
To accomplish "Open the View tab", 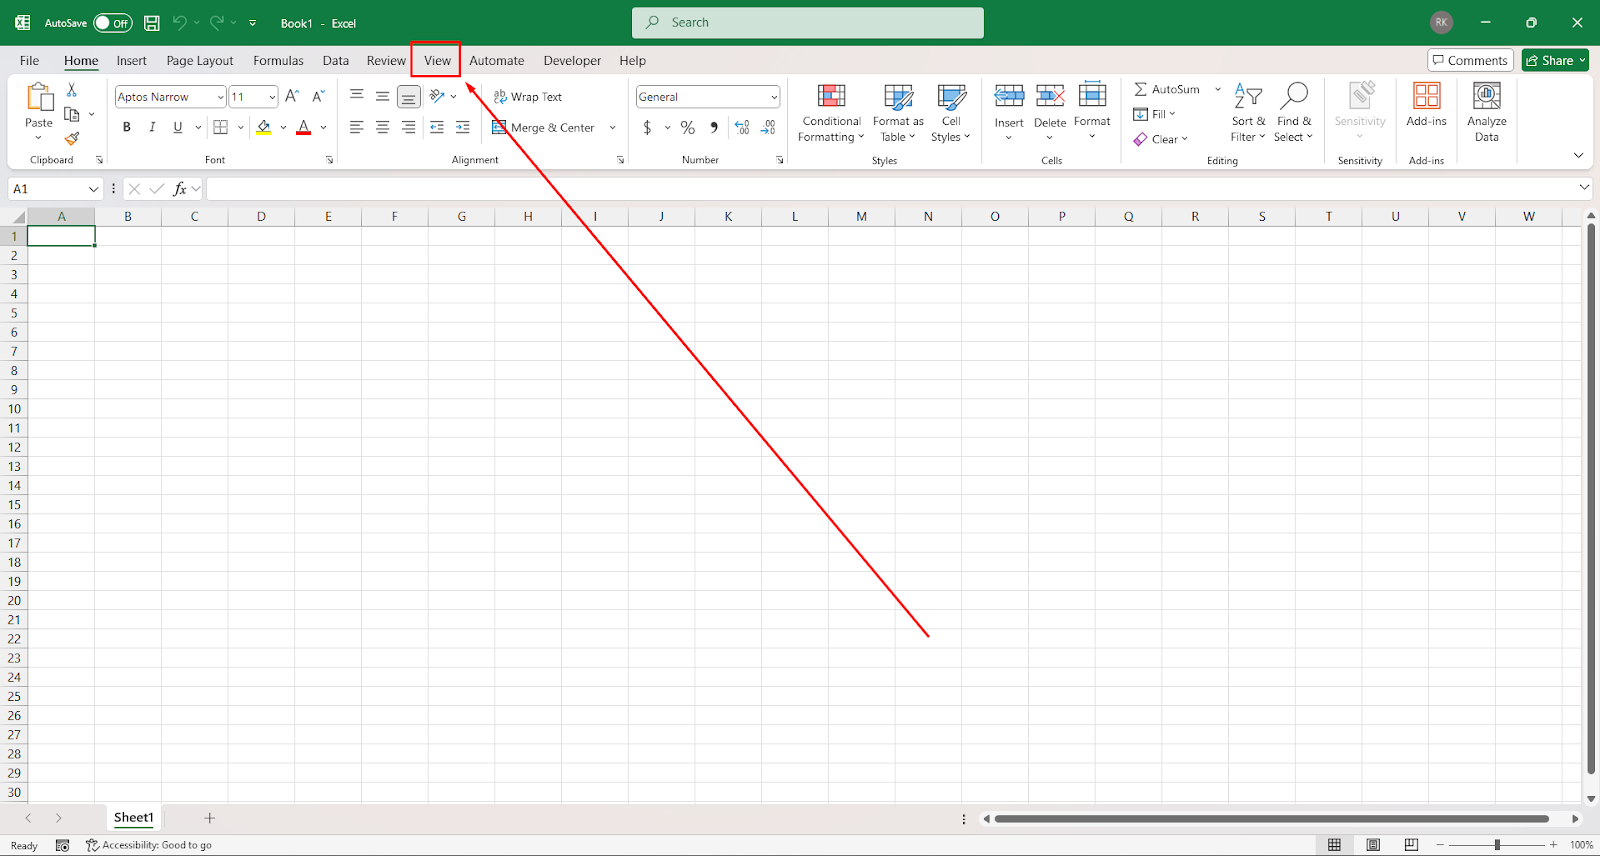I will tap(437, 60).
